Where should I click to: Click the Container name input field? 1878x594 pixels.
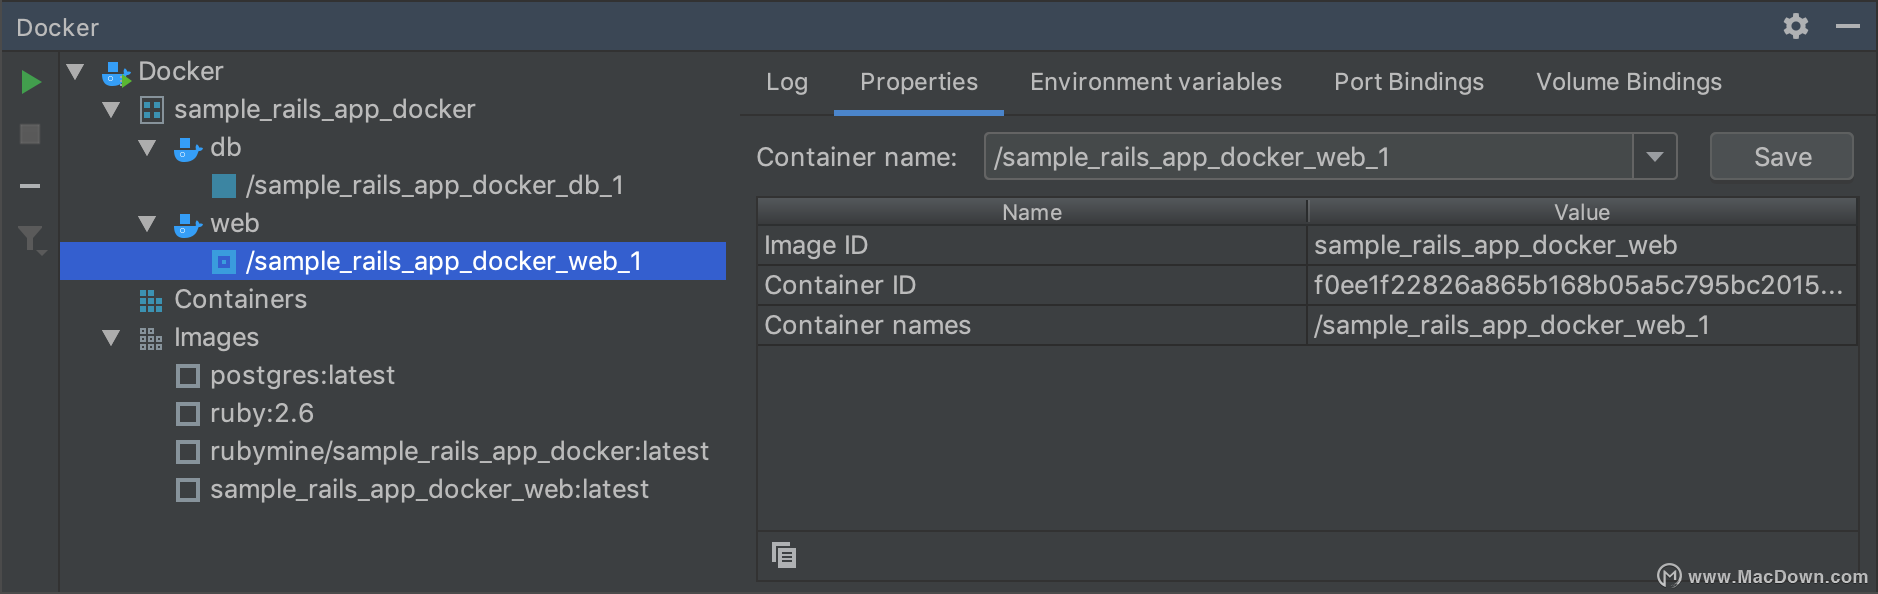1308,157
